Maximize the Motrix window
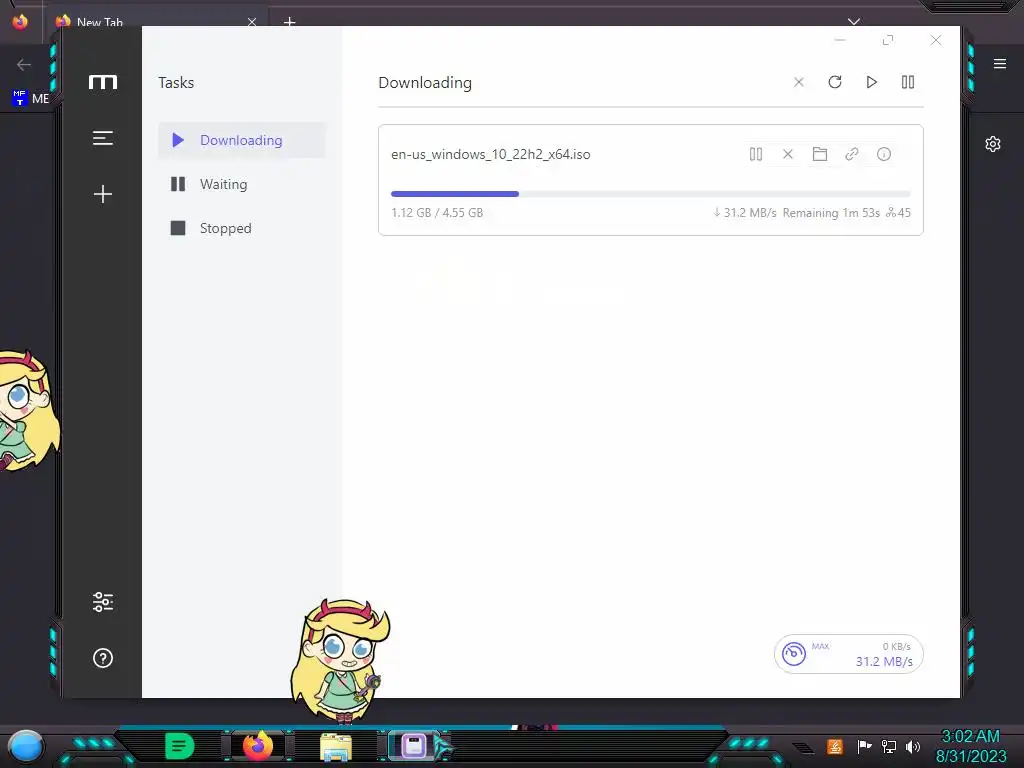The height and width of the screenshot is (768, 1024). click(x=888, y=40)
